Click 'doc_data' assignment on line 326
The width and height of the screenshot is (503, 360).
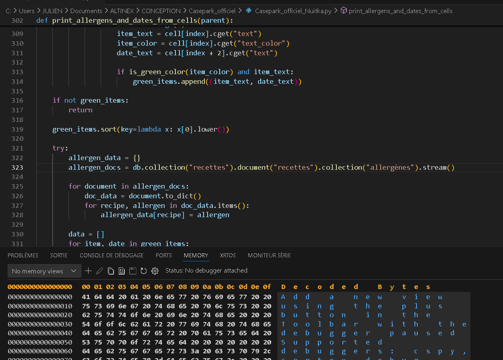click(100, 196)
